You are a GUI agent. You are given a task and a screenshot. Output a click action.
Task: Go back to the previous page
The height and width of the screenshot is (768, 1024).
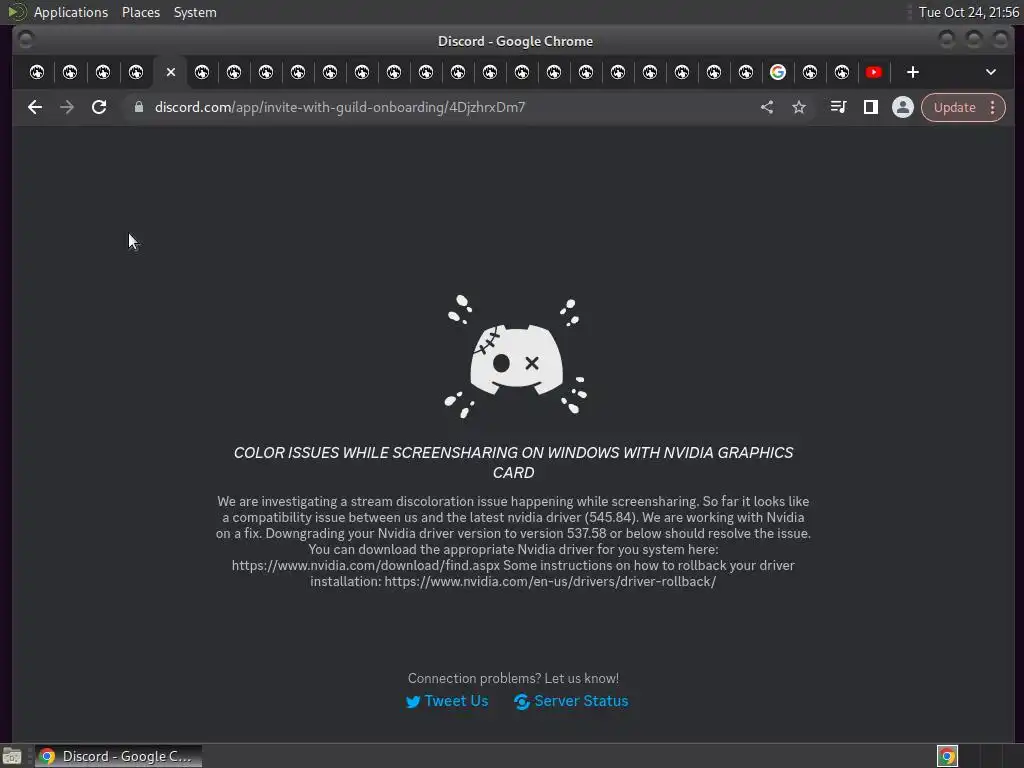tap(35, 107)
